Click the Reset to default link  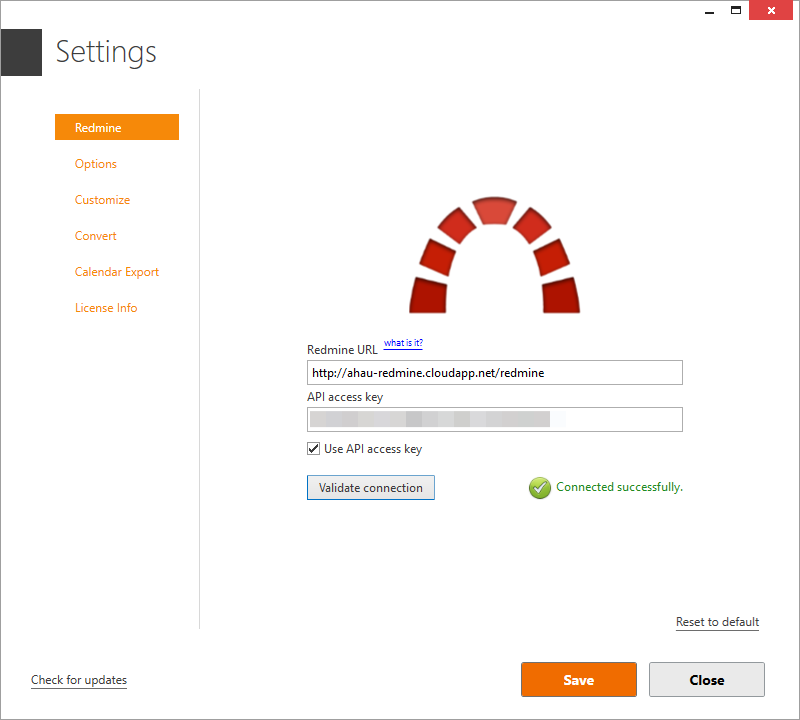coord(717,622)
